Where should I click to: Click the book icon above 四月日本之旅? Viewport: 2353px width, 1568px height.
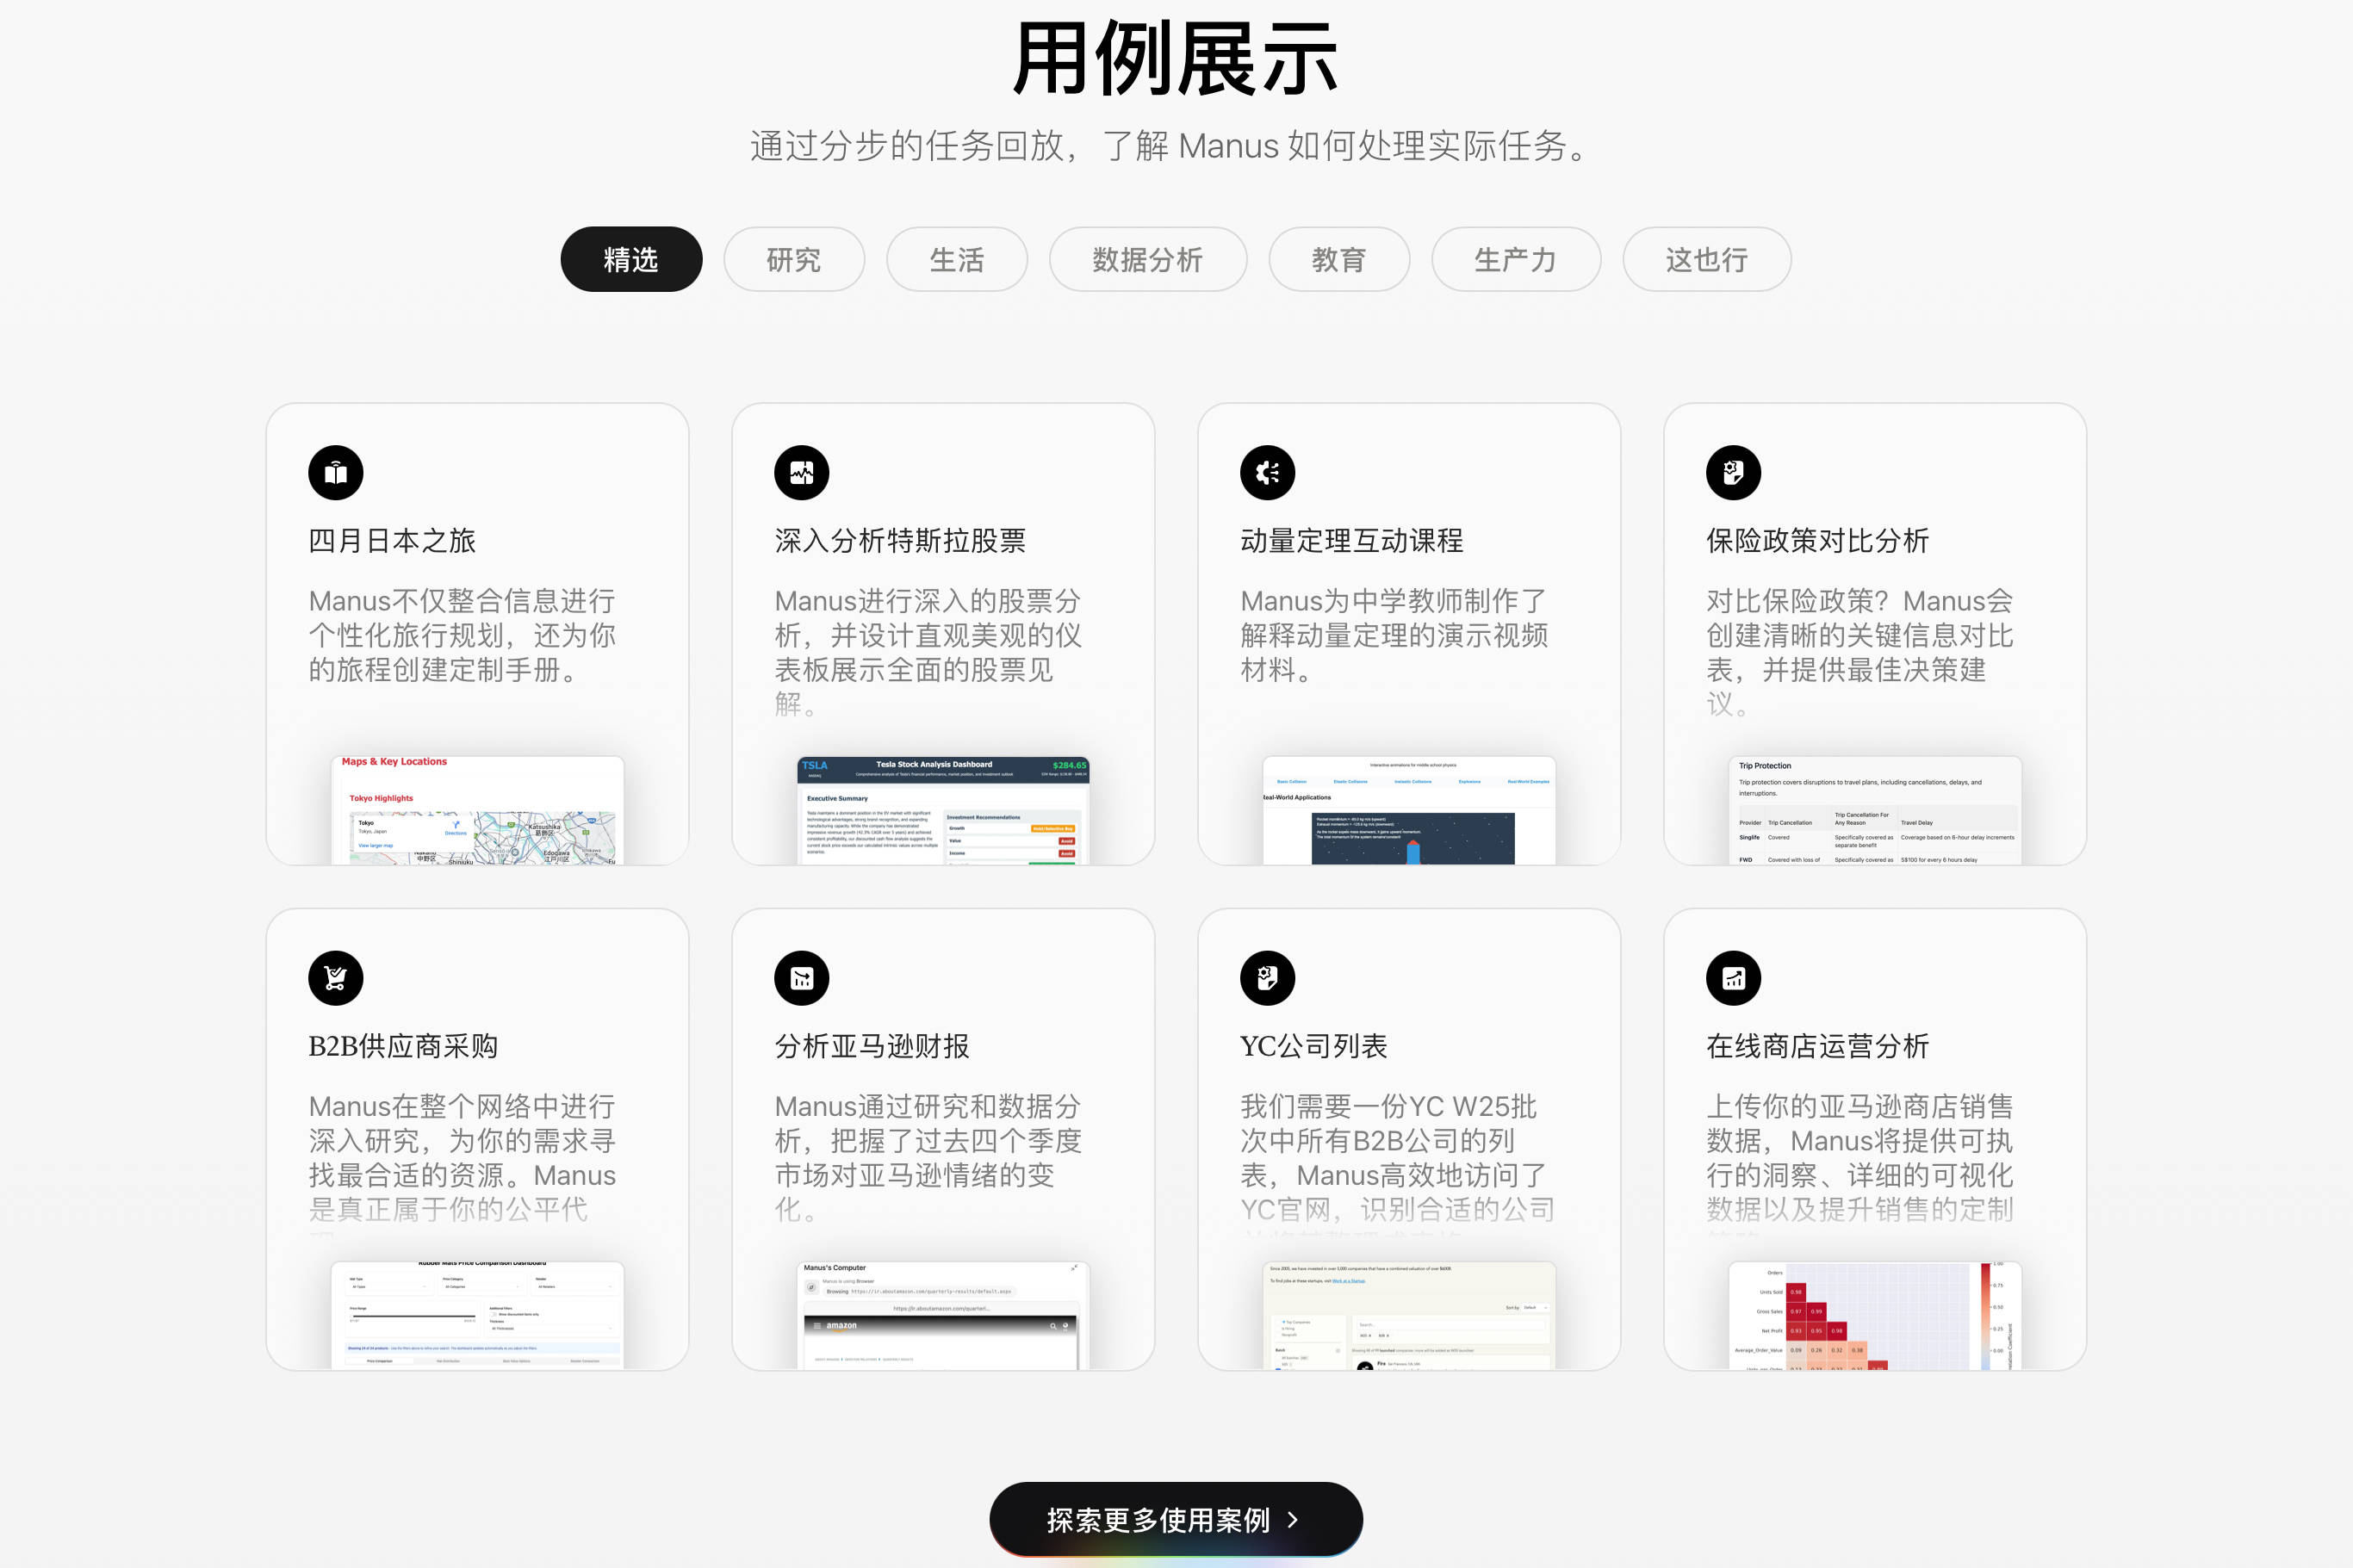(335, 472)
